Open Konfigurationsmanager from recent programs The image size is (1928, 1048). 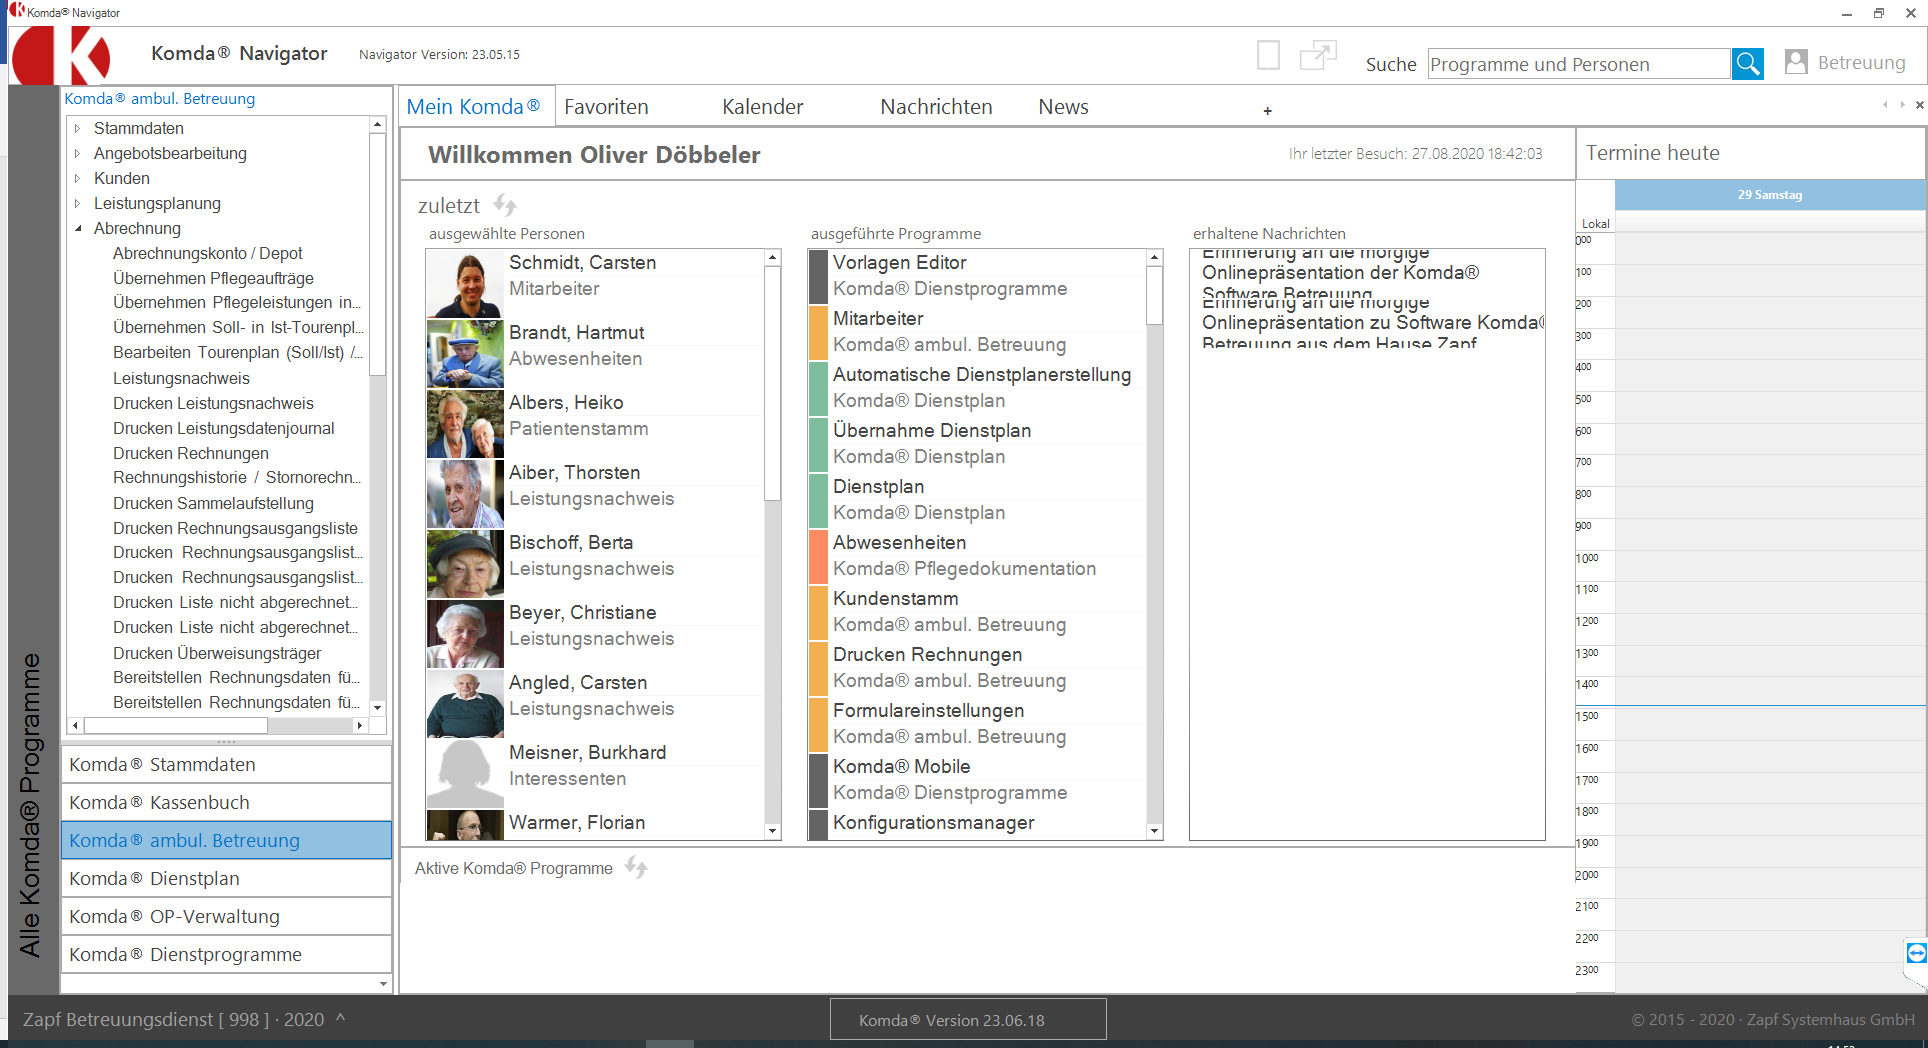coord(977,824)
